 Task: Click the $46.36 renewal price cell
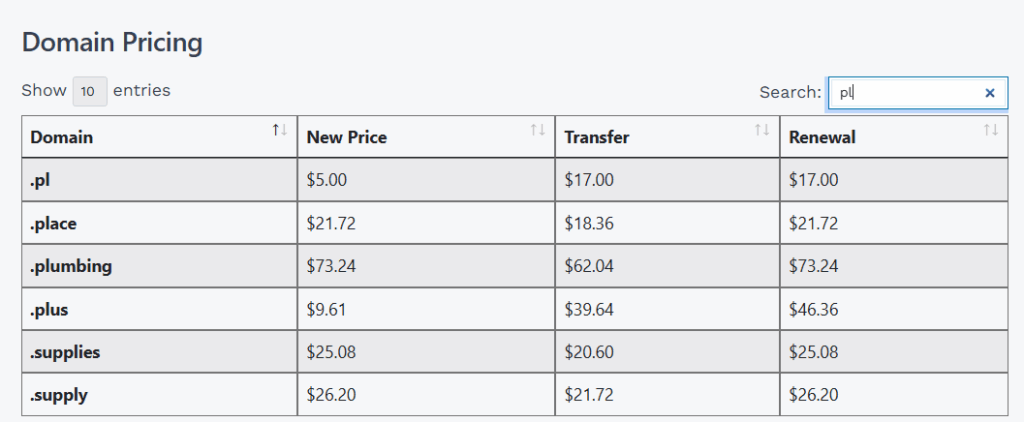pos(894,310)
